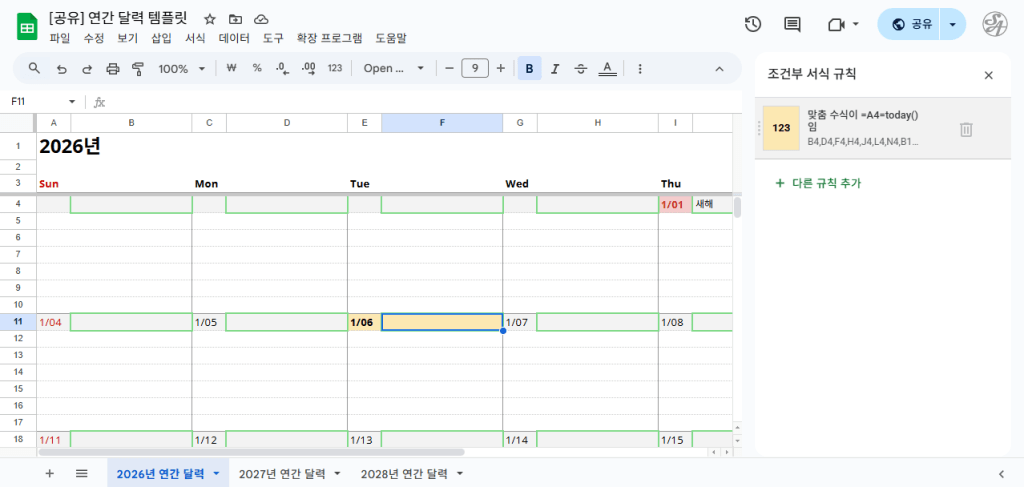Open all sheets list icon
Image resolution: width=1024 pixels, height=487 pixels.
click(x=82, y=473)
